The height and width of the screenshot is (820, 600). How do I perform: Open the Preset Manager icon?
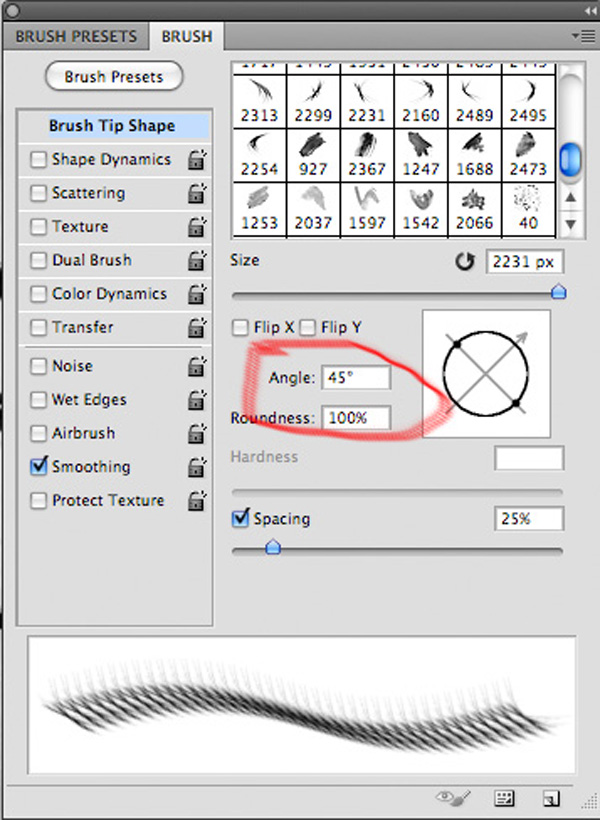[504, 798]
